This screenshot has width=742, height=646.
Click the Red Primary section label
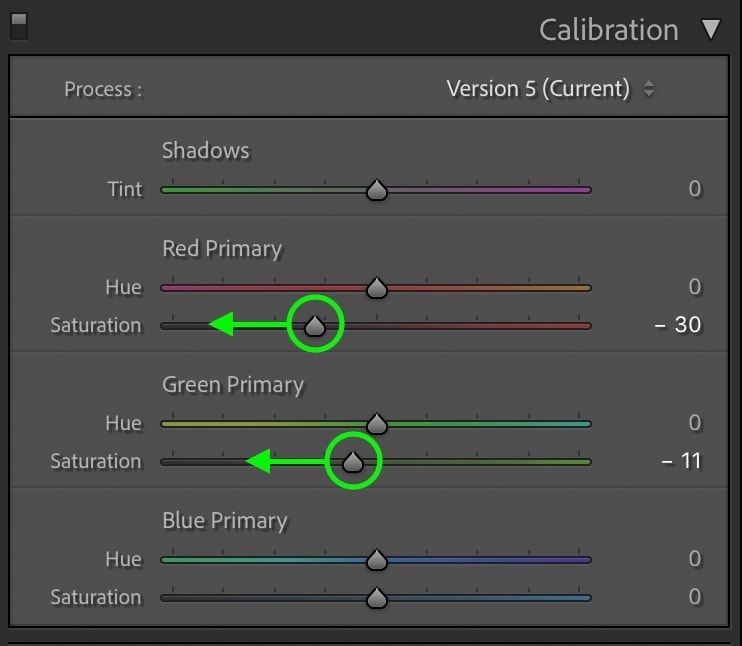[x=222, y=249]
